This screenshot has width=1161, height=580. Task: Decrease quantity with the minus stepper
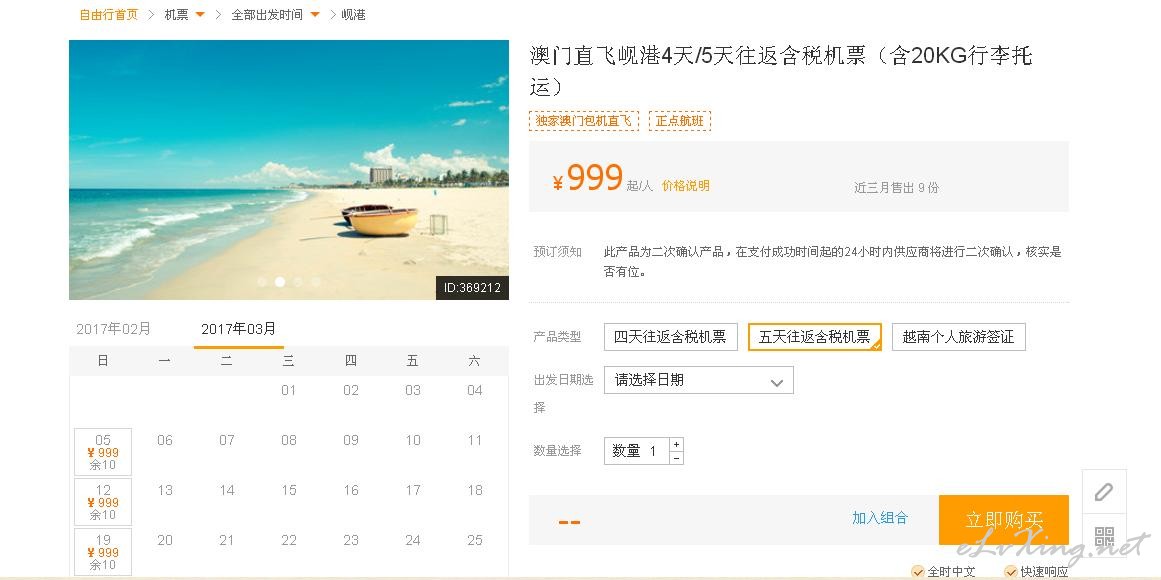[x=676, y=458]
